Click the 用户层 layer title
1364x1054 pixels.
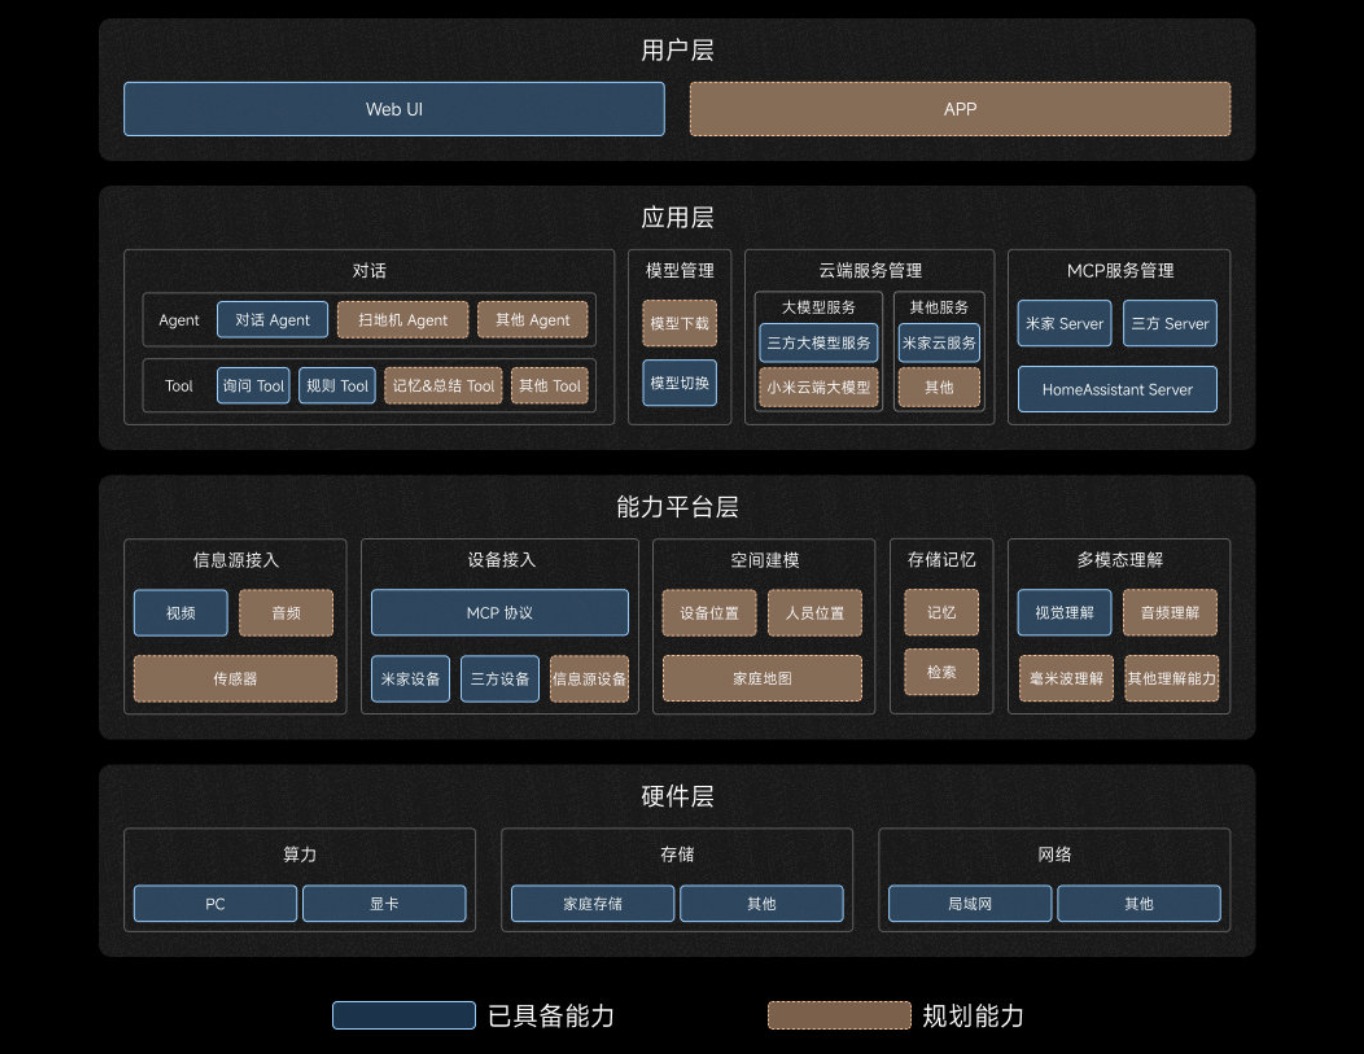point(677,50)
